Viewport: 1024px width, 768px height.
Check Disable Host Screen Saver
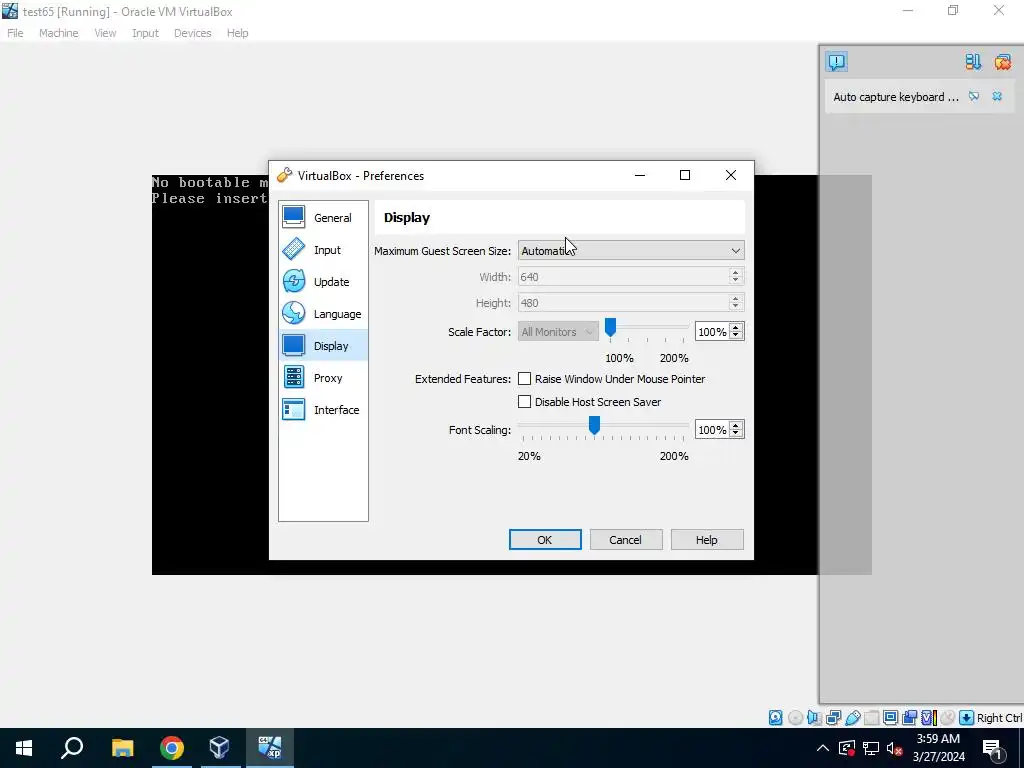tap(524, 402)
